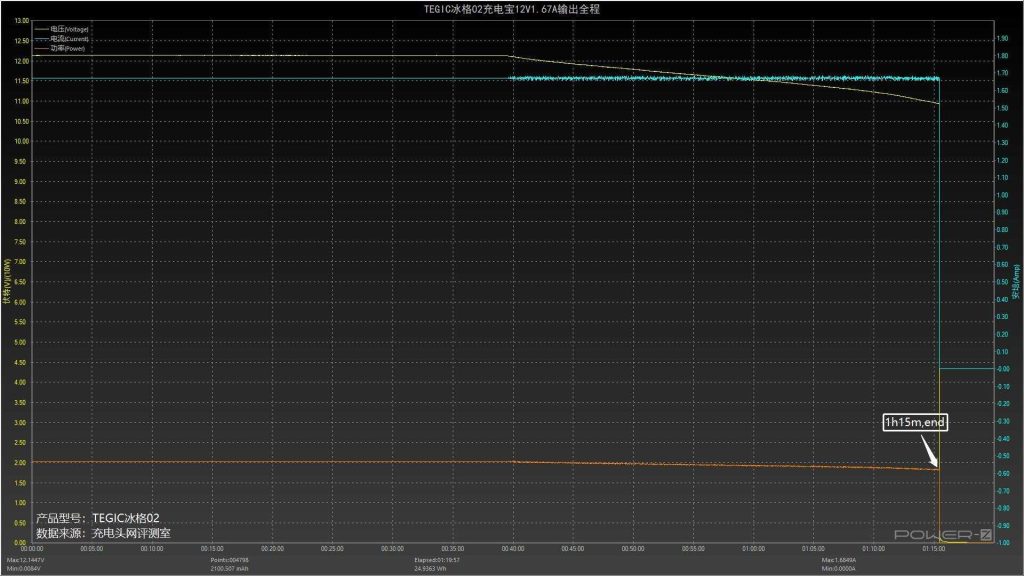Viewport: 1024px width, 576px height.
Task: Click the 2.00 left axis label
Action: click(x=20, y=463)
